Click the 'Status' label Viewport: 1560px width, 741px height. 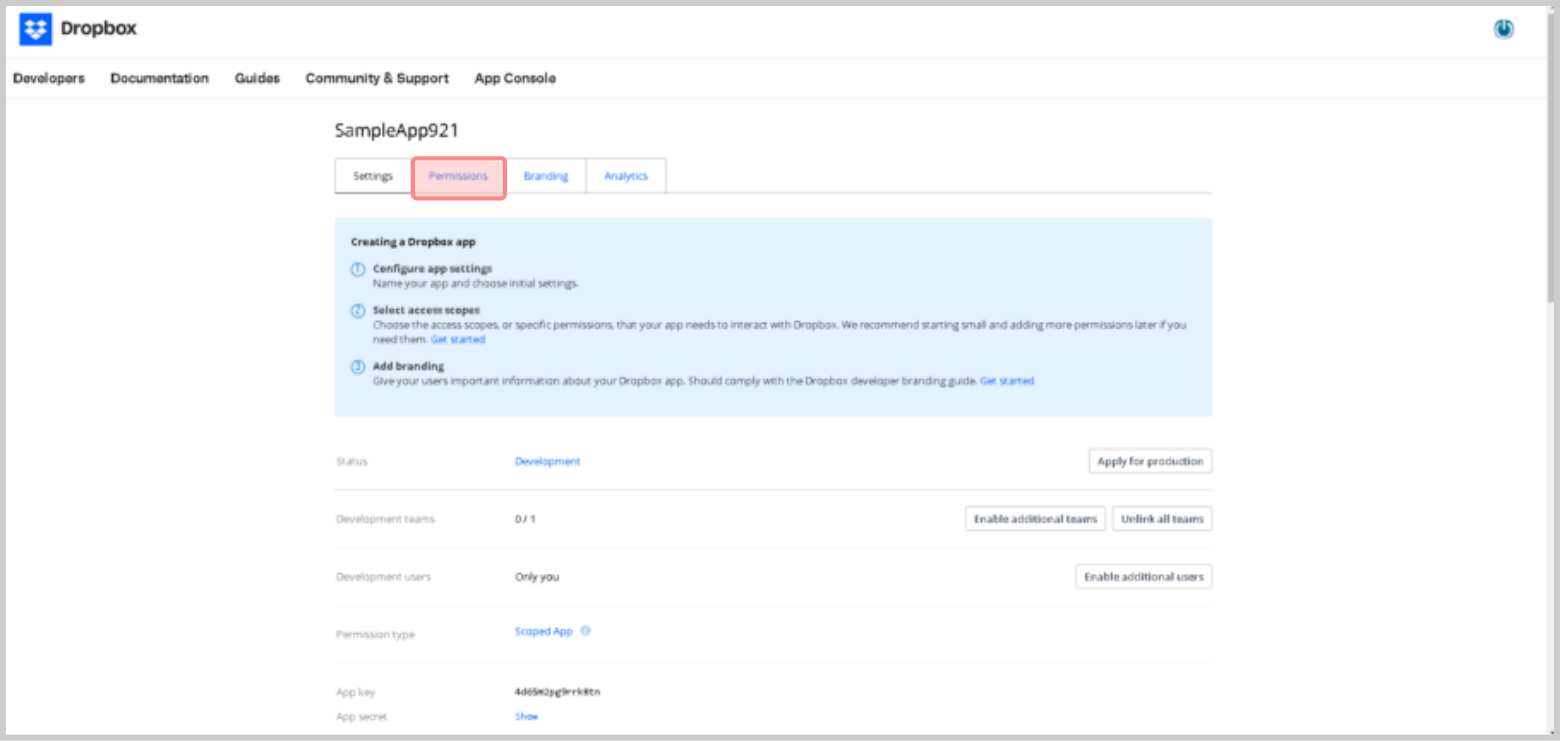[x=352, y=462]
